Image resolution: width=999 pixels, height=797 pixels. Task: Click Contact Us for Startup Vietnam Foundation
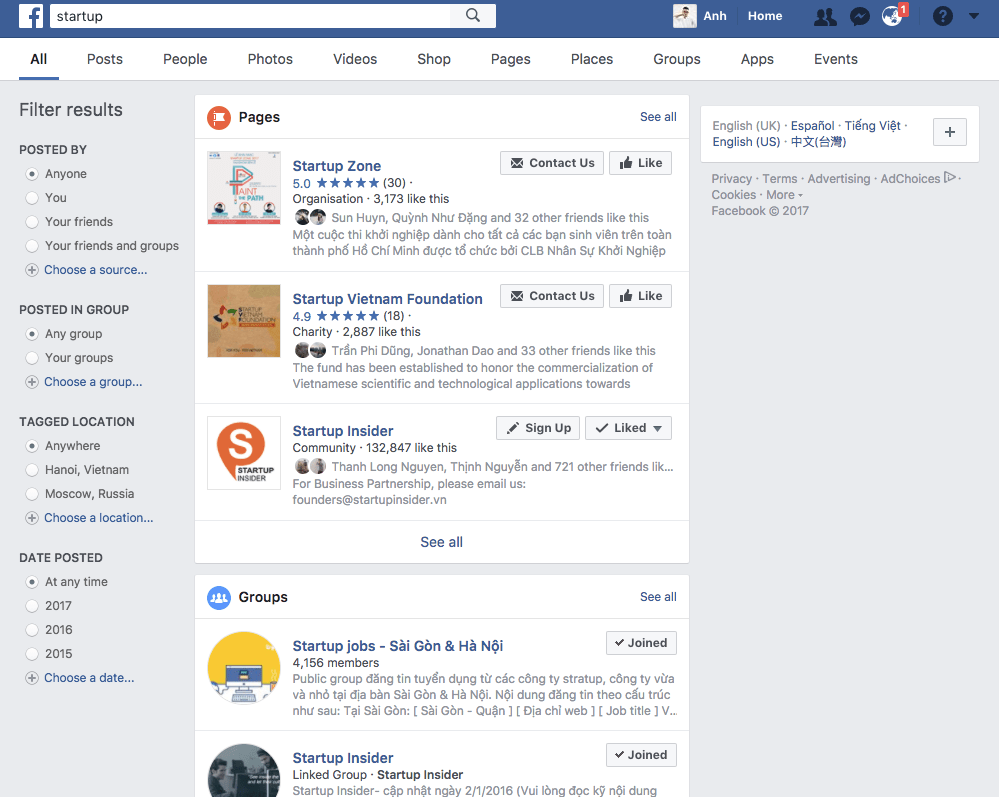552,296
